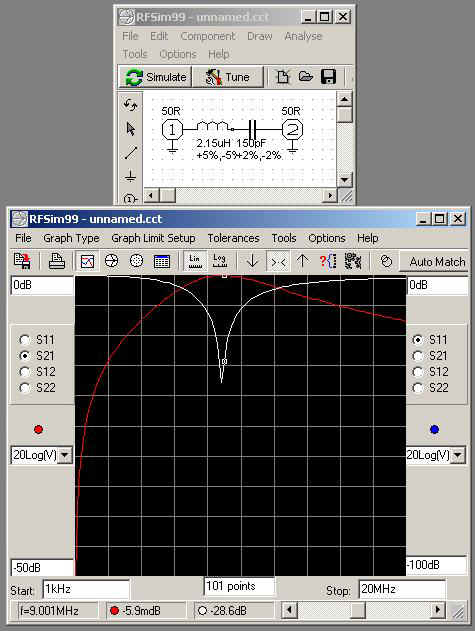The width and height of the screenshot is (475, 631).
Task: Click port 1 symbol in schematic
Action: tap(172, 130)
